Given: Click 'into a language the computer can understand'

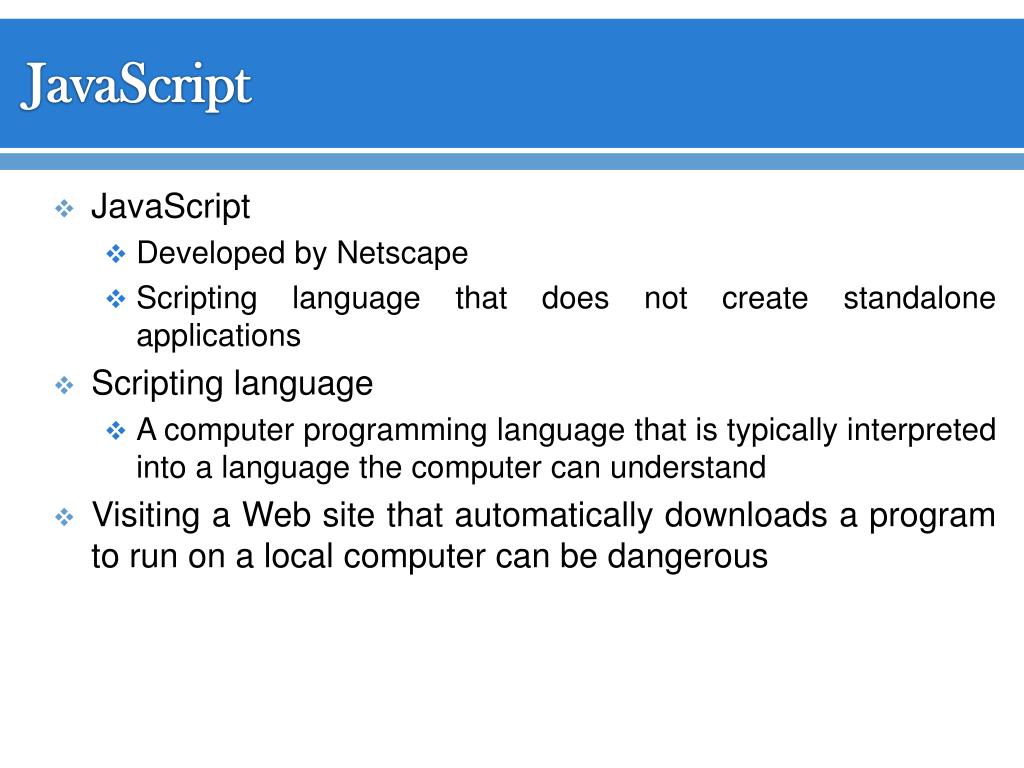Looking at the screenshot, I should click(x=451, y=468).
